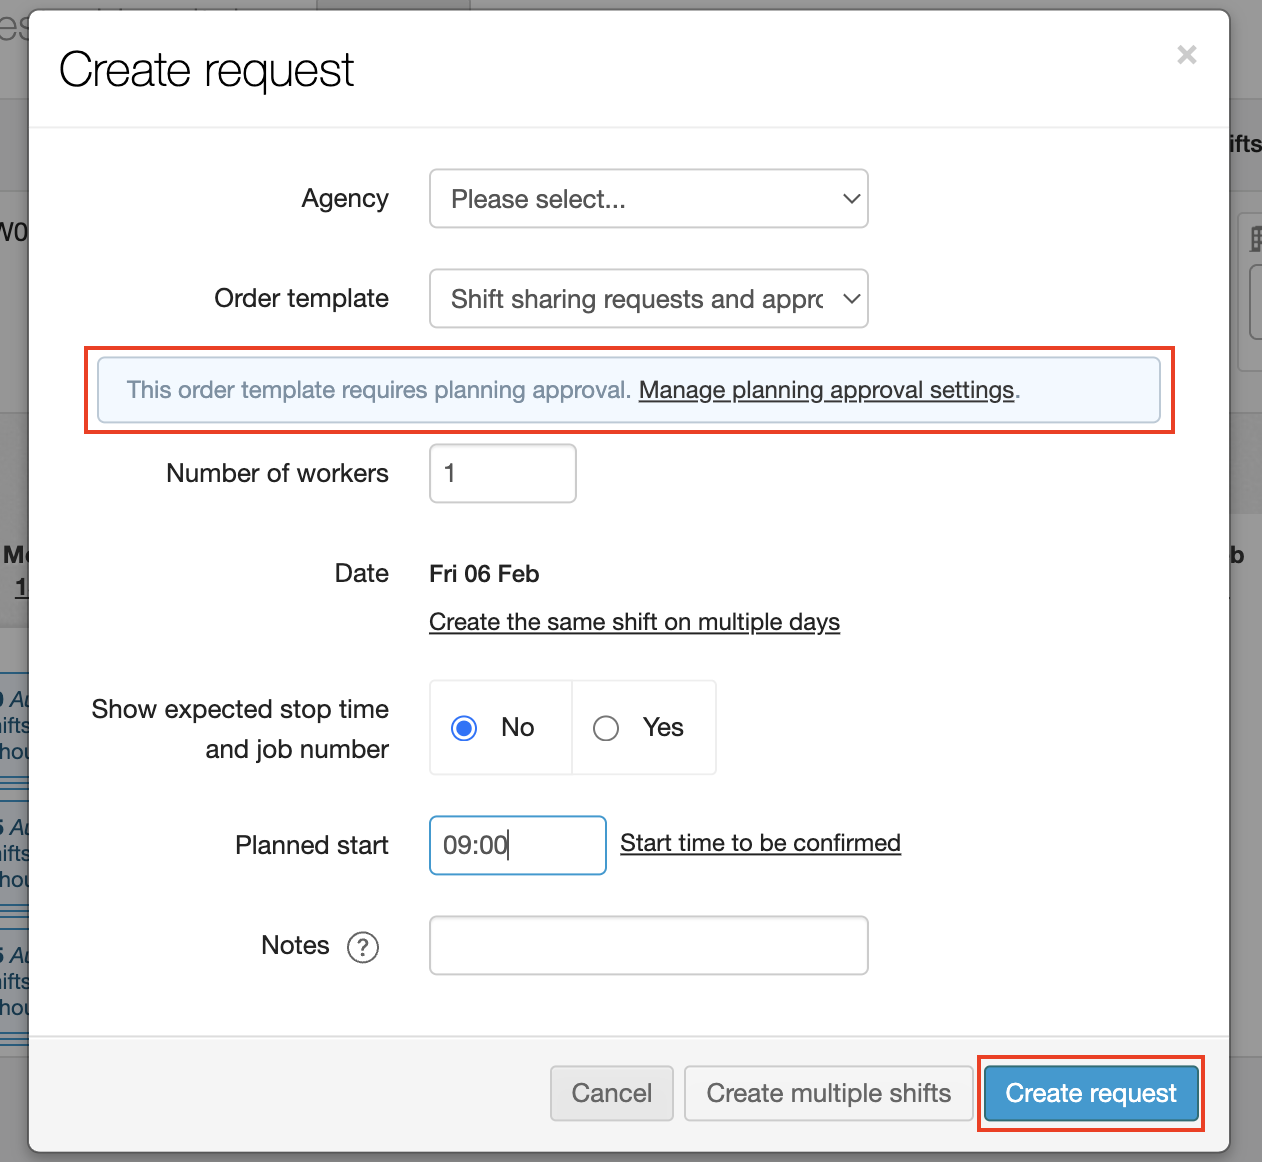Dismiss the dialog with the X icon
This screenshot has height=1162, width=1262.
click(x=1186, y=55)
